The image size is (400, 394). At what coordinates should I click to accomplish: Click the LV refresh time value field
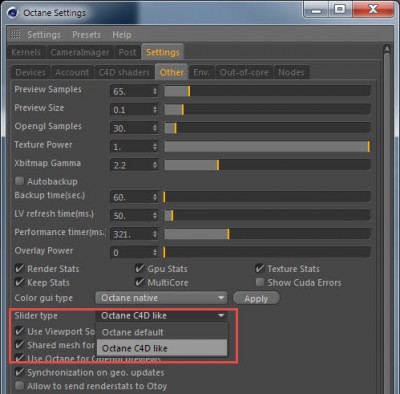pos(134,215)
